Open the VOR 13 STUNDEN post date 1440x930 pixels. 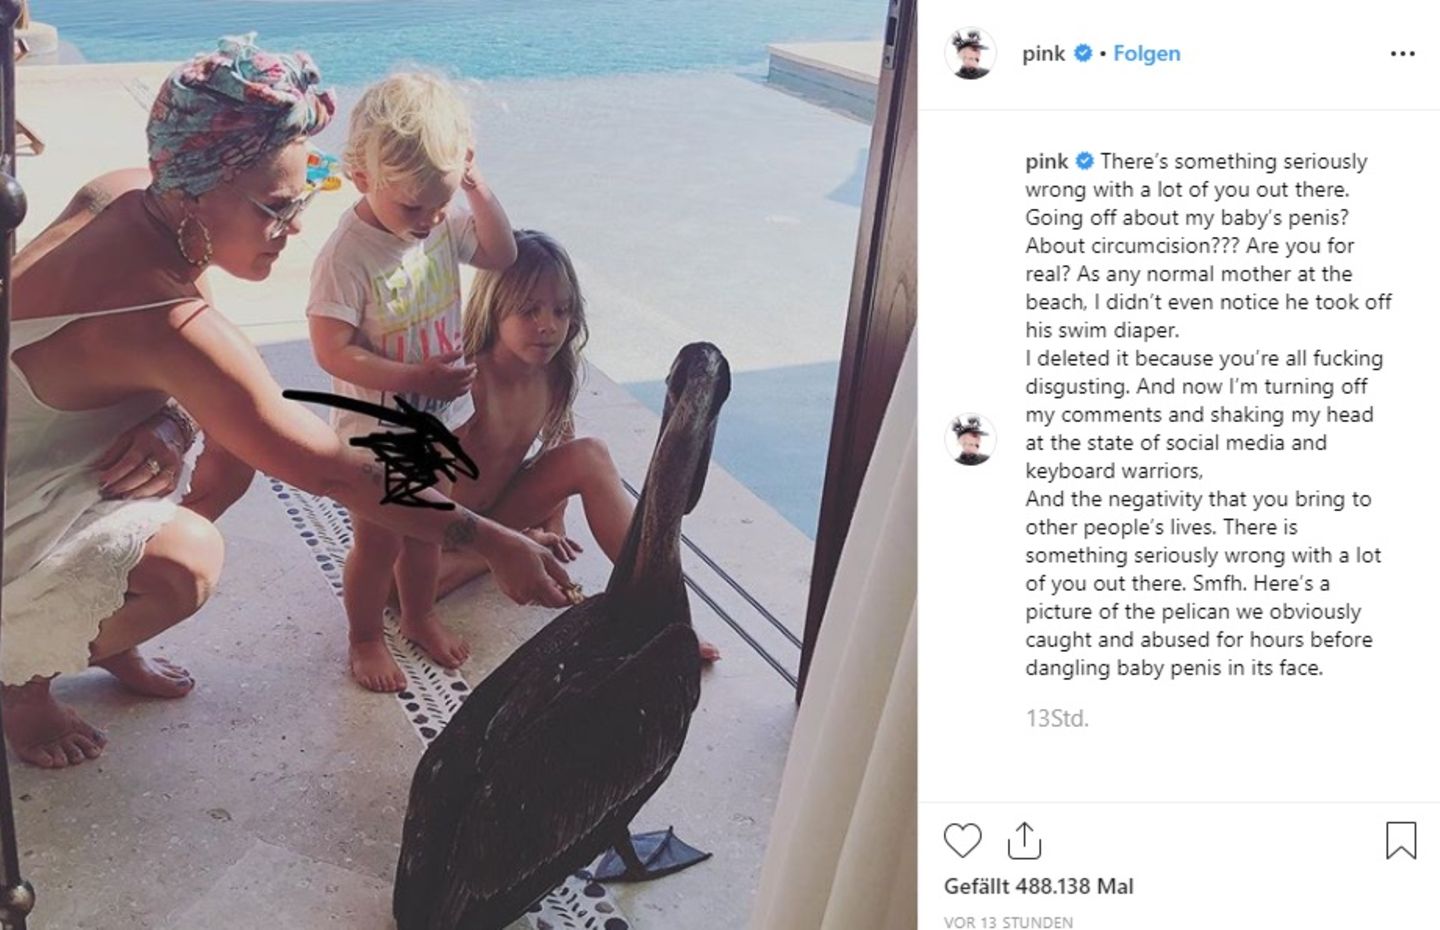tap(1009, 922)
